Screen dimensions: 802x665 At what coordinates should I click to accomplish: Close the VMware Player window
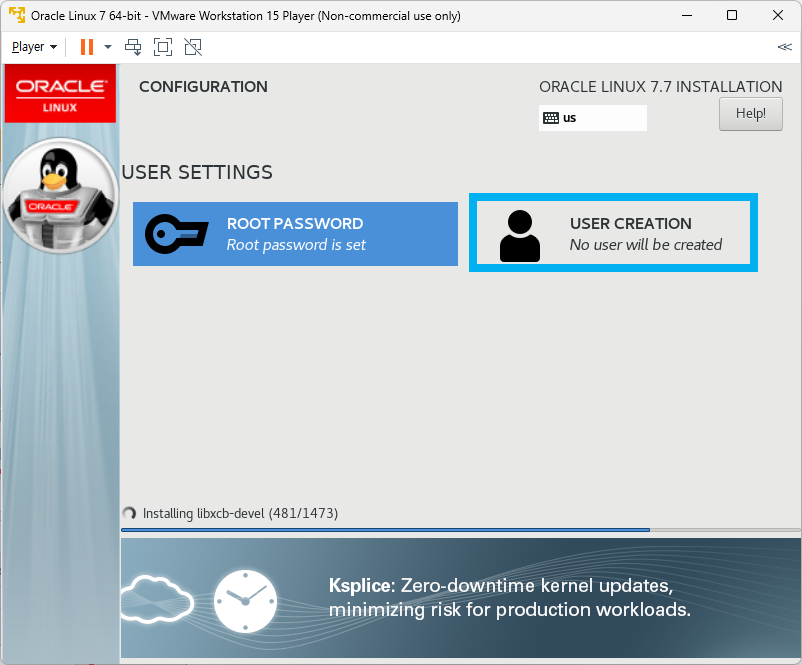778,15
